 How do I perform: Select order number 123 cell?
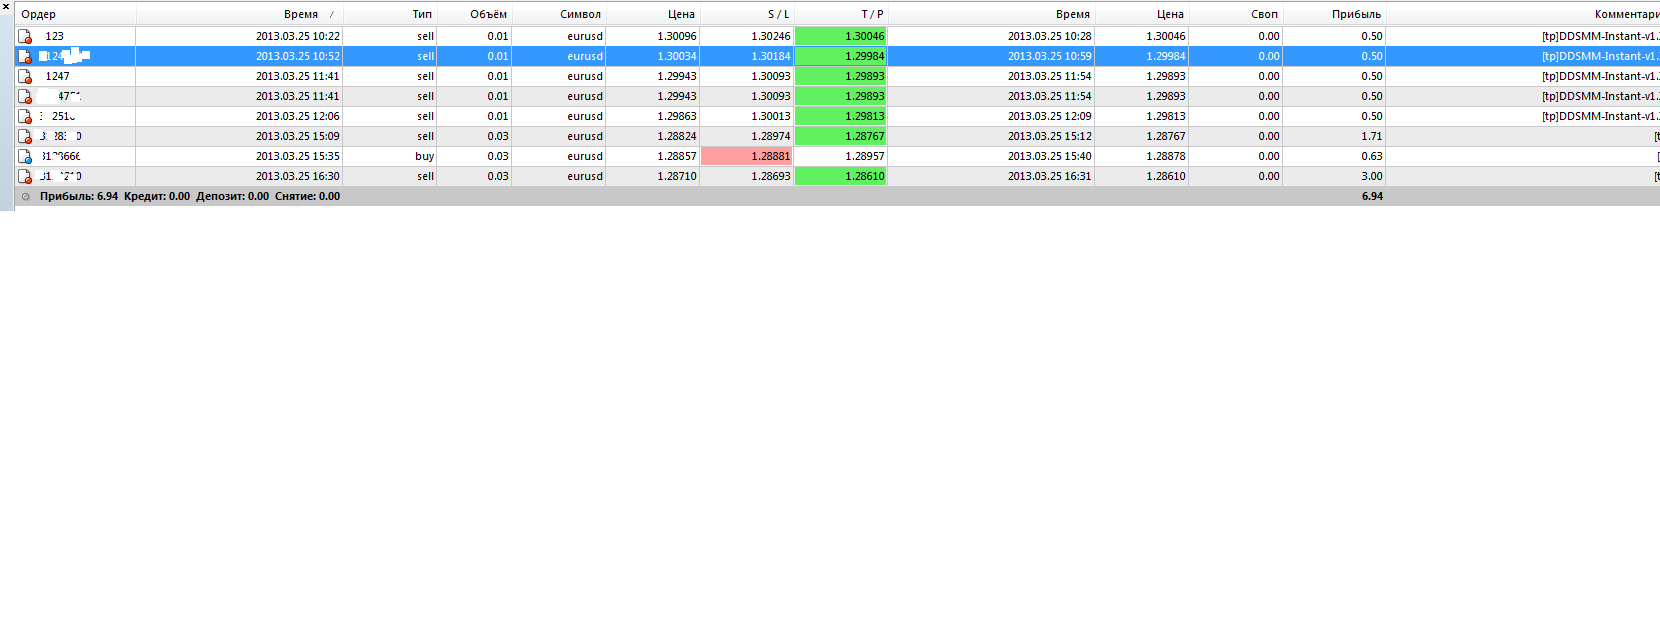(55, 36)
